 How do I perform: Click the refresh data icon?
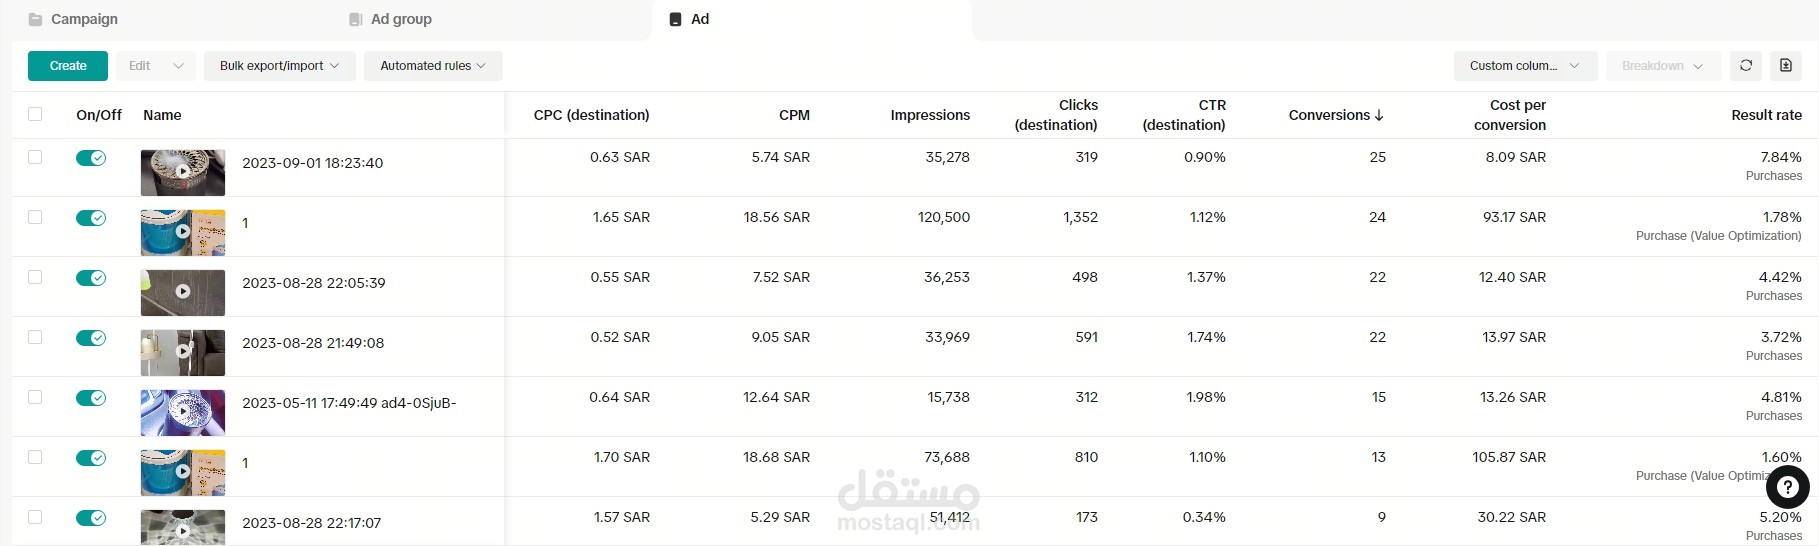point(1746,66)
